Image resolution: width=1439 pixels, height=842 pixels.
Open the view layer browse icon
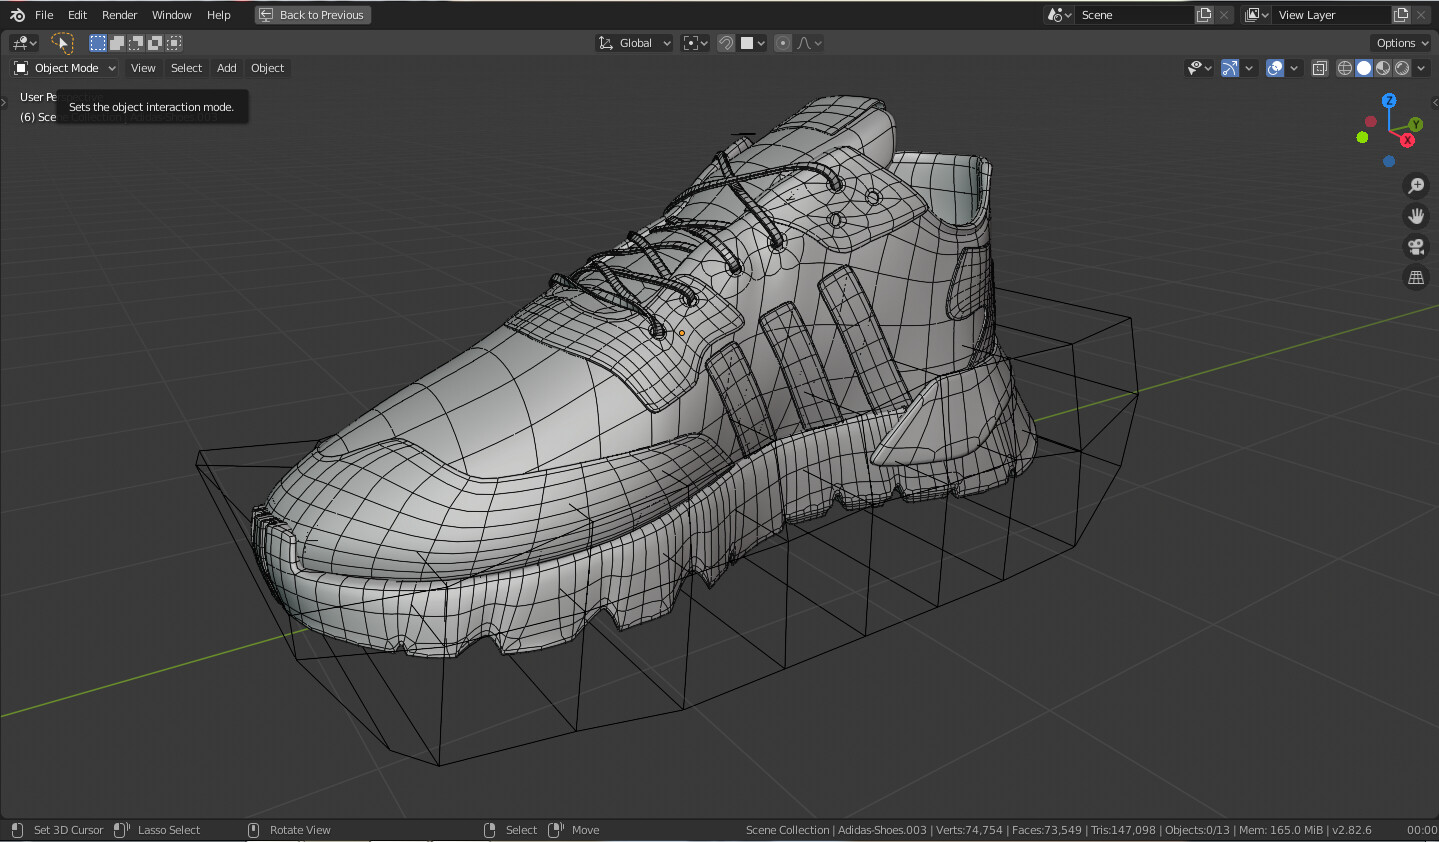tap(1256, 15)
